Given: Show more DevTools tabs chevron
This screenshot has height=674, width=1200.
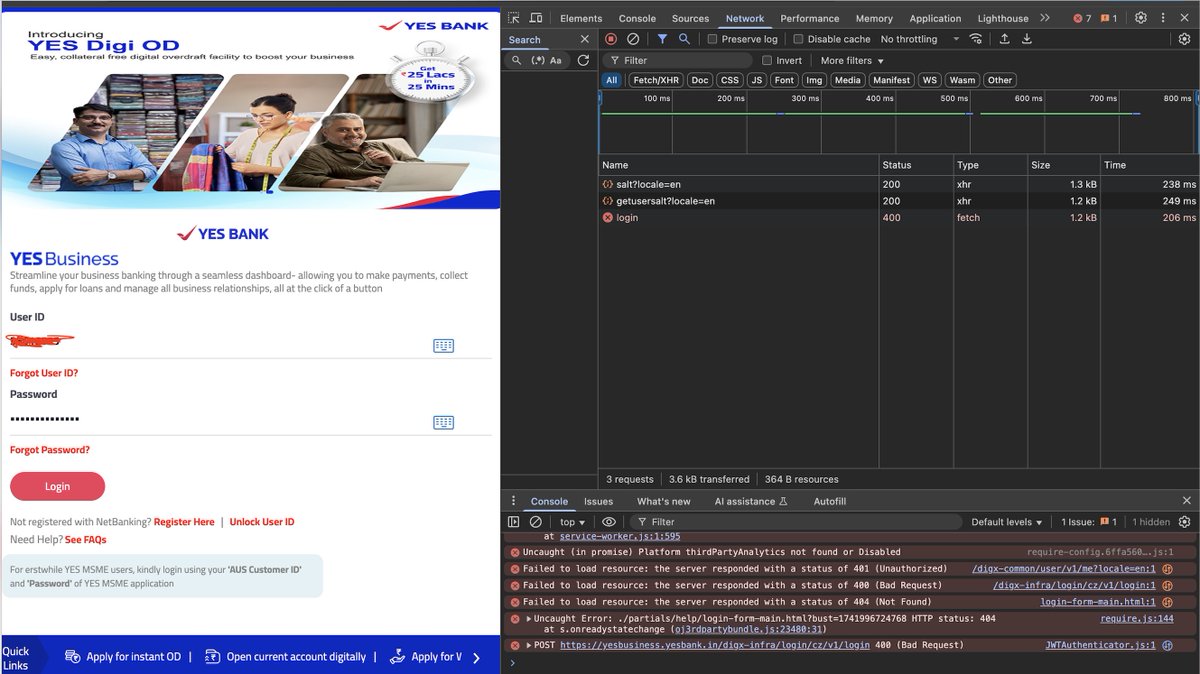Looking at the screenshot, I should click(x=1045, y=18).
